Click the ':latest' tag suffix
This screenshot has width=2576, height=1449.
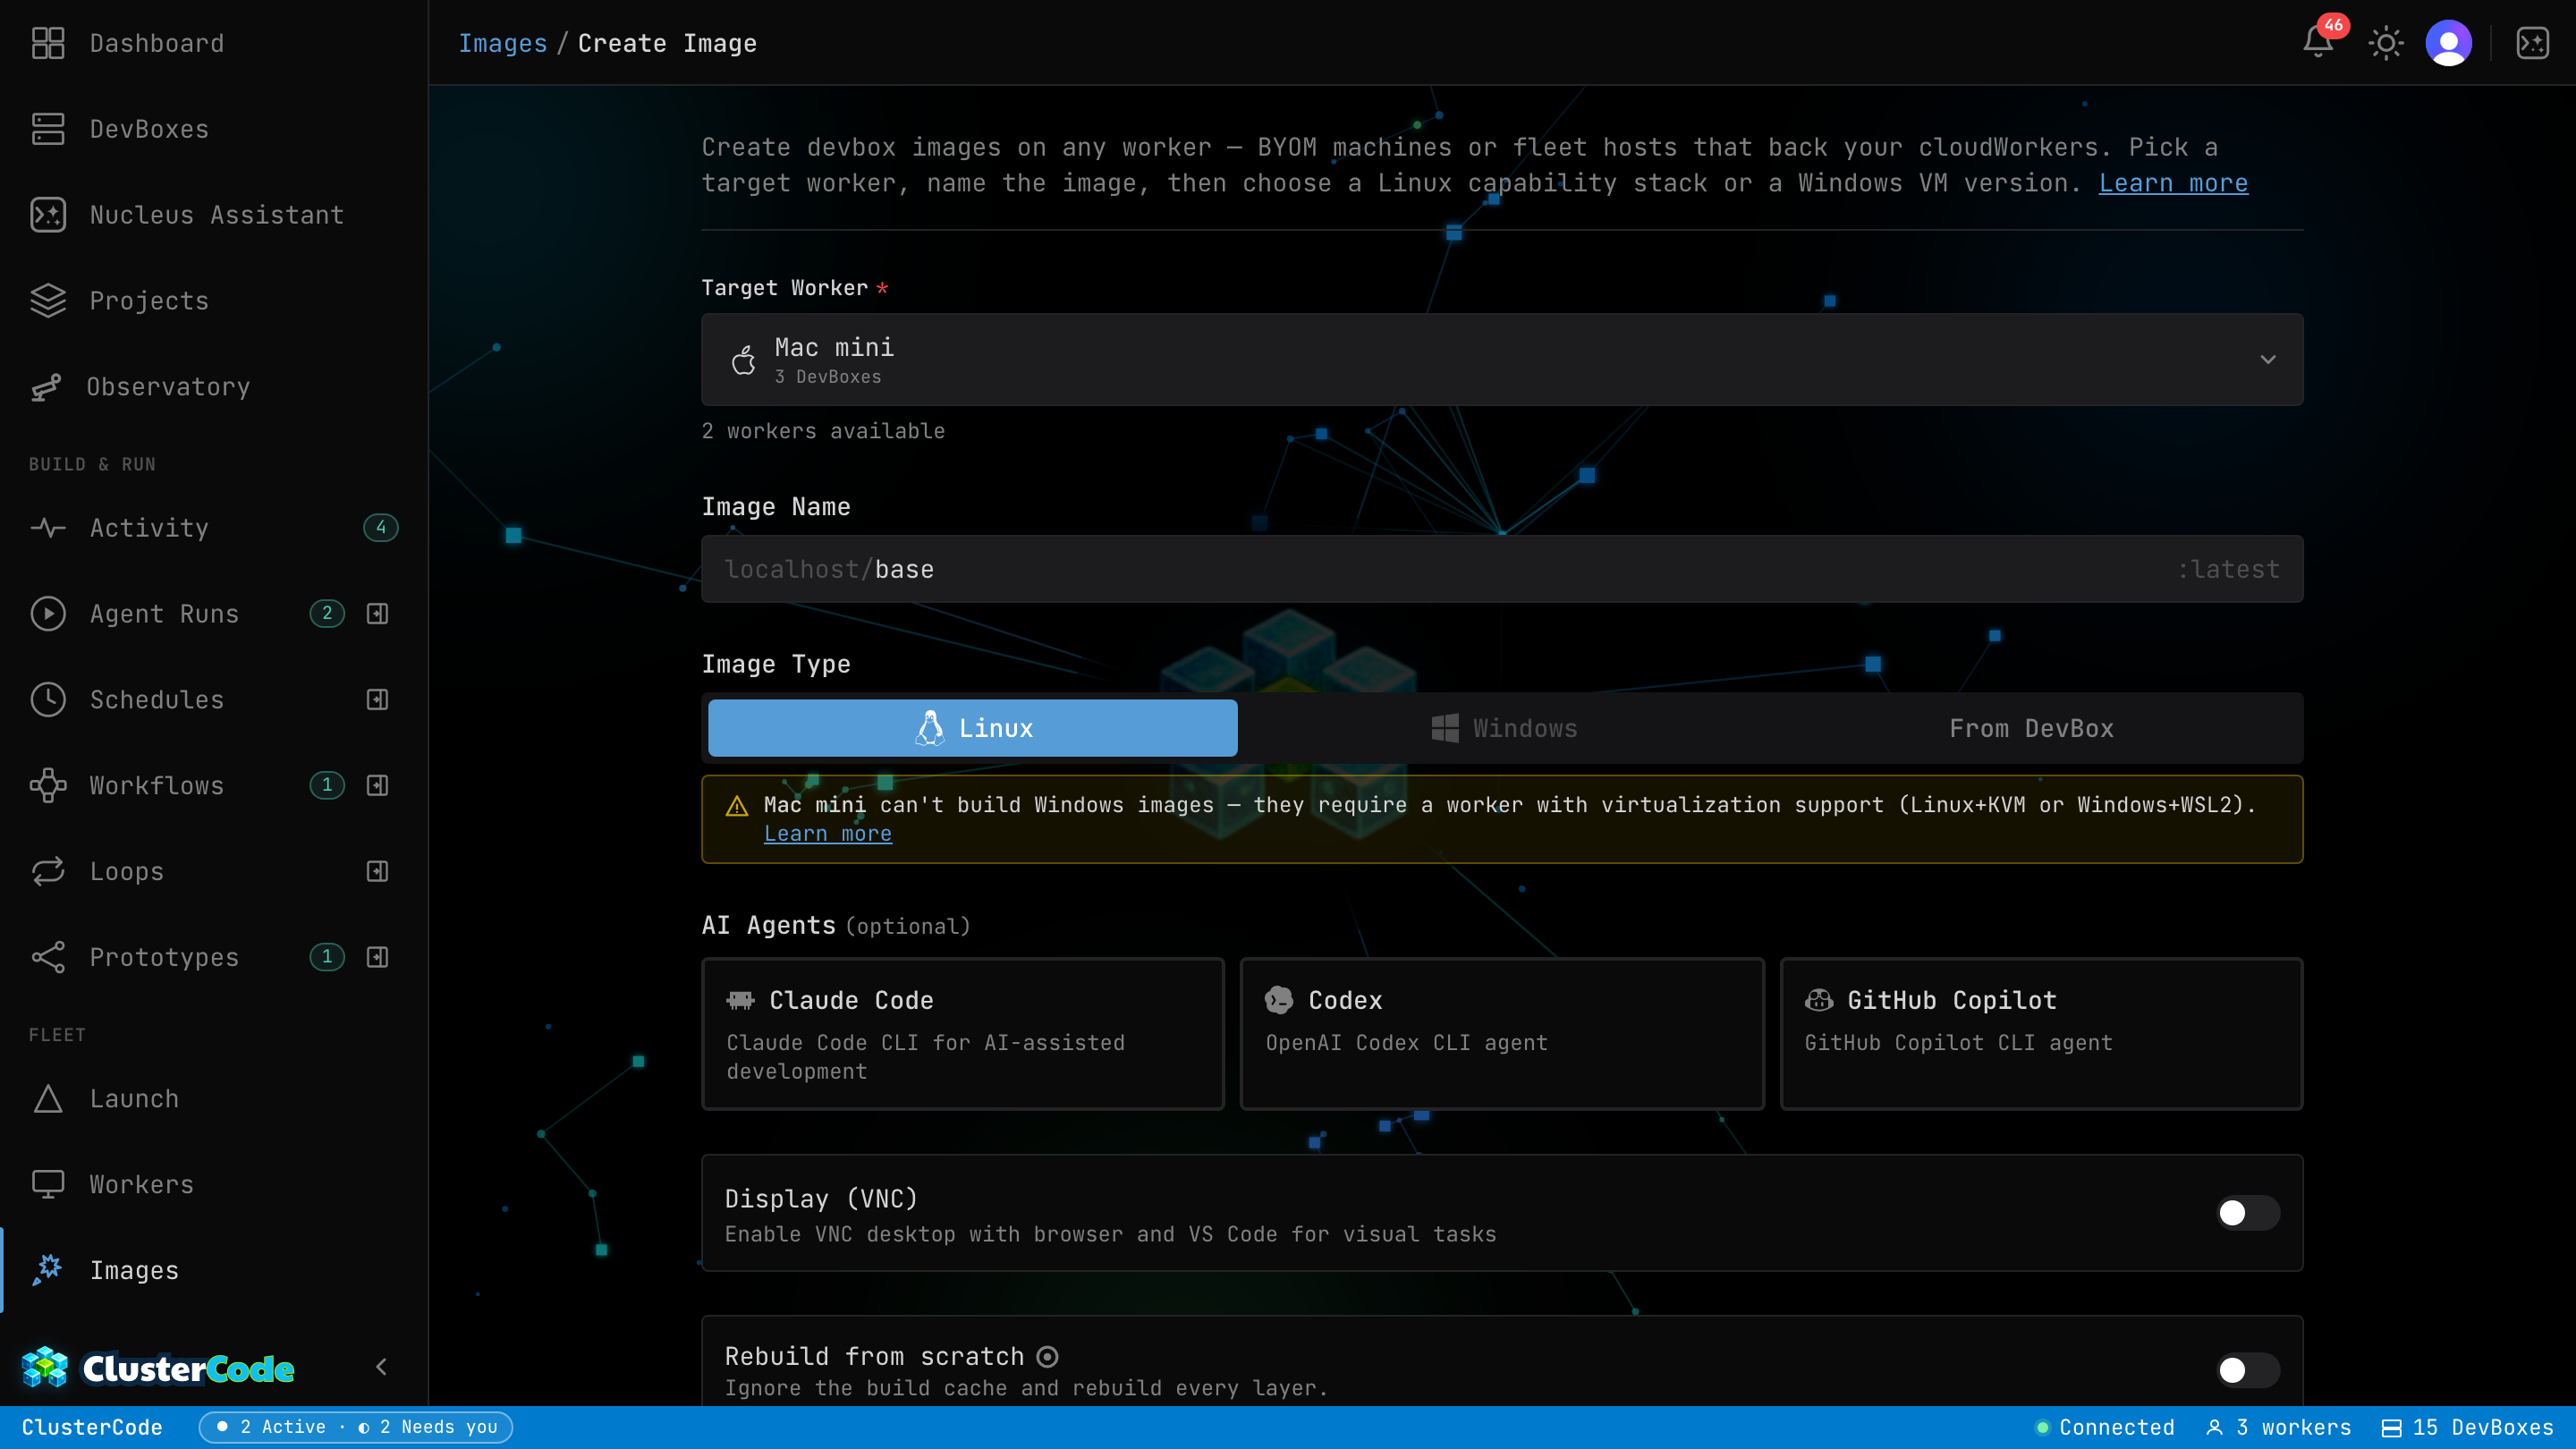coord(2228,569)
